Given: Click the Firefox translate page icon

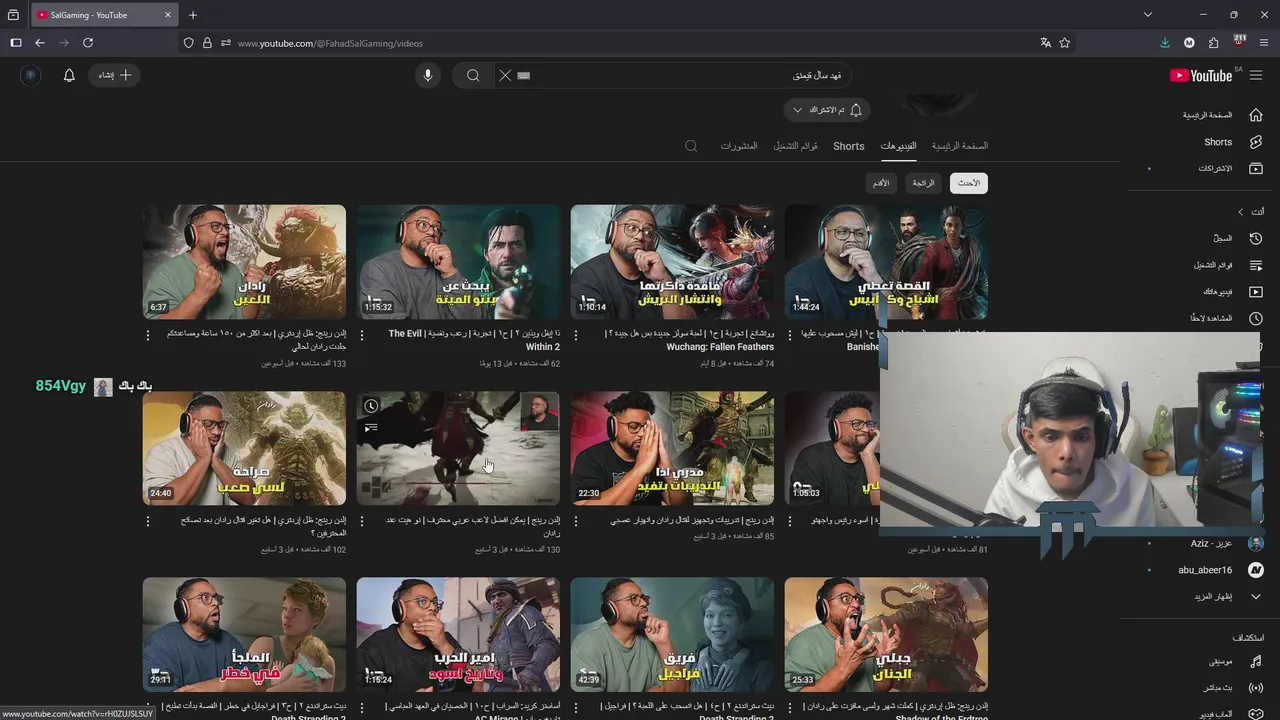Looking at the screenshot, I should (1045, 43).
